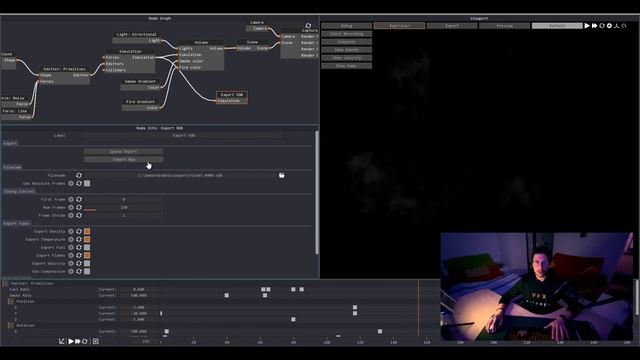
Task: Play the simulation in the viewport toolbar
Action: pos(587,26)
